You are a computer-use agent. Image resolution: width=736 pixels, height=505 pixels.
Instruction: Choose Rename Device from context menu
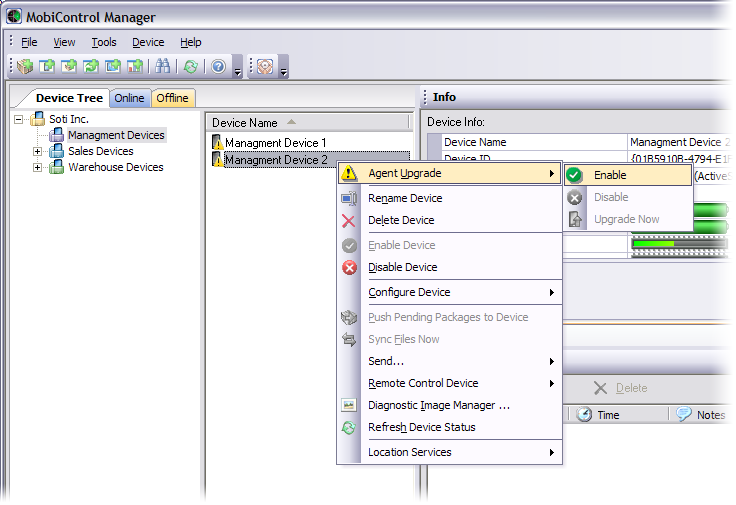pyautogui.click(x=450, y=199)
